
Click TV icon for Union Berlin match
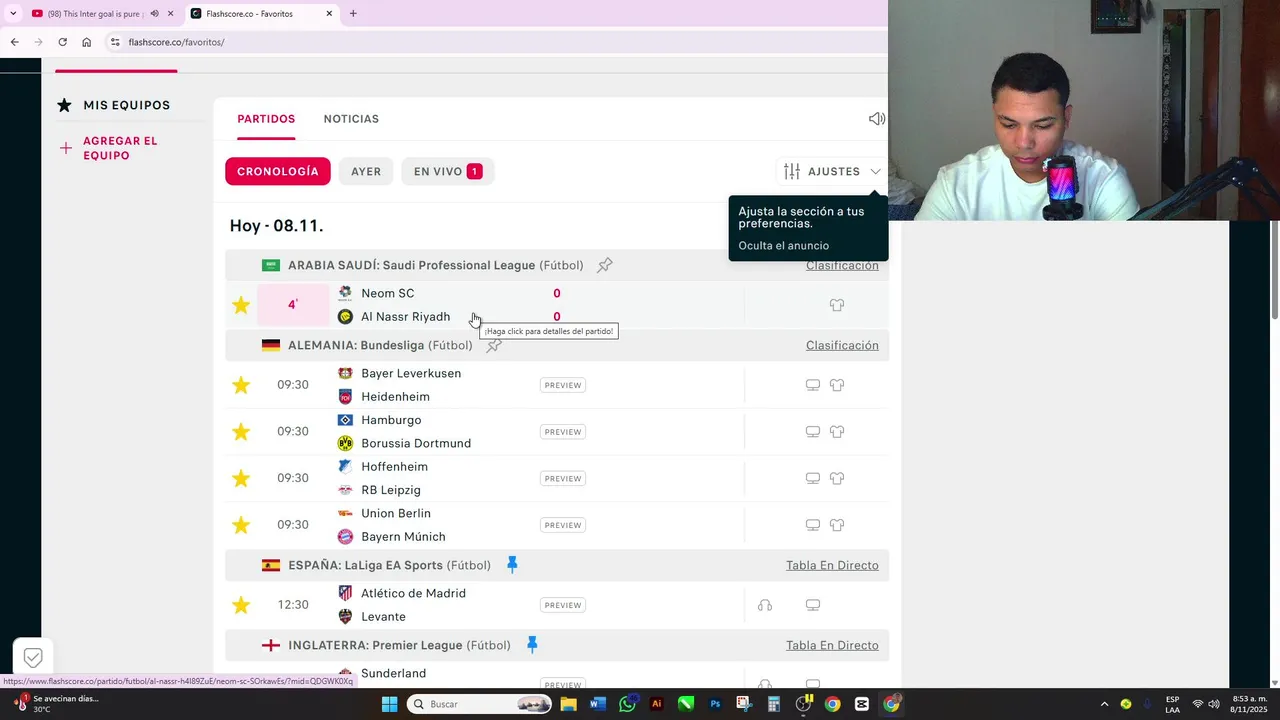click(813, 525)
